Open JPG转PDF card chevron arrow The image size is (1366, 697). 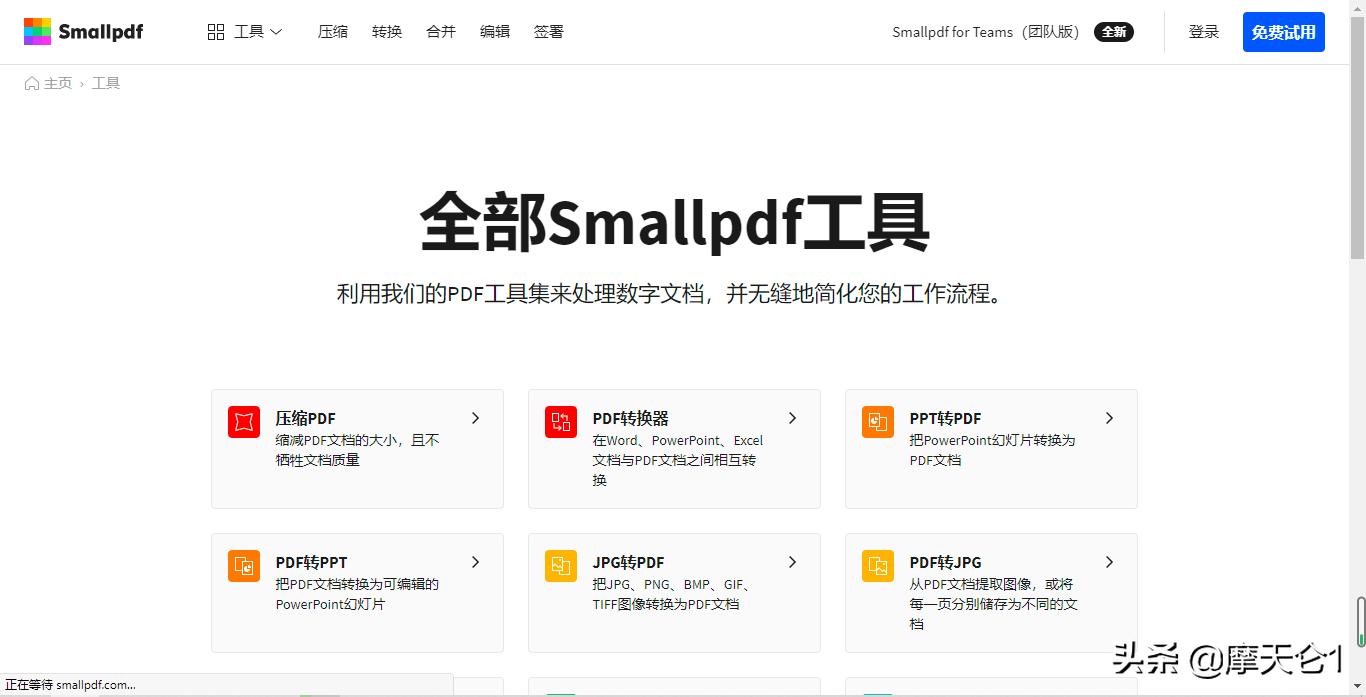[793, 562]
